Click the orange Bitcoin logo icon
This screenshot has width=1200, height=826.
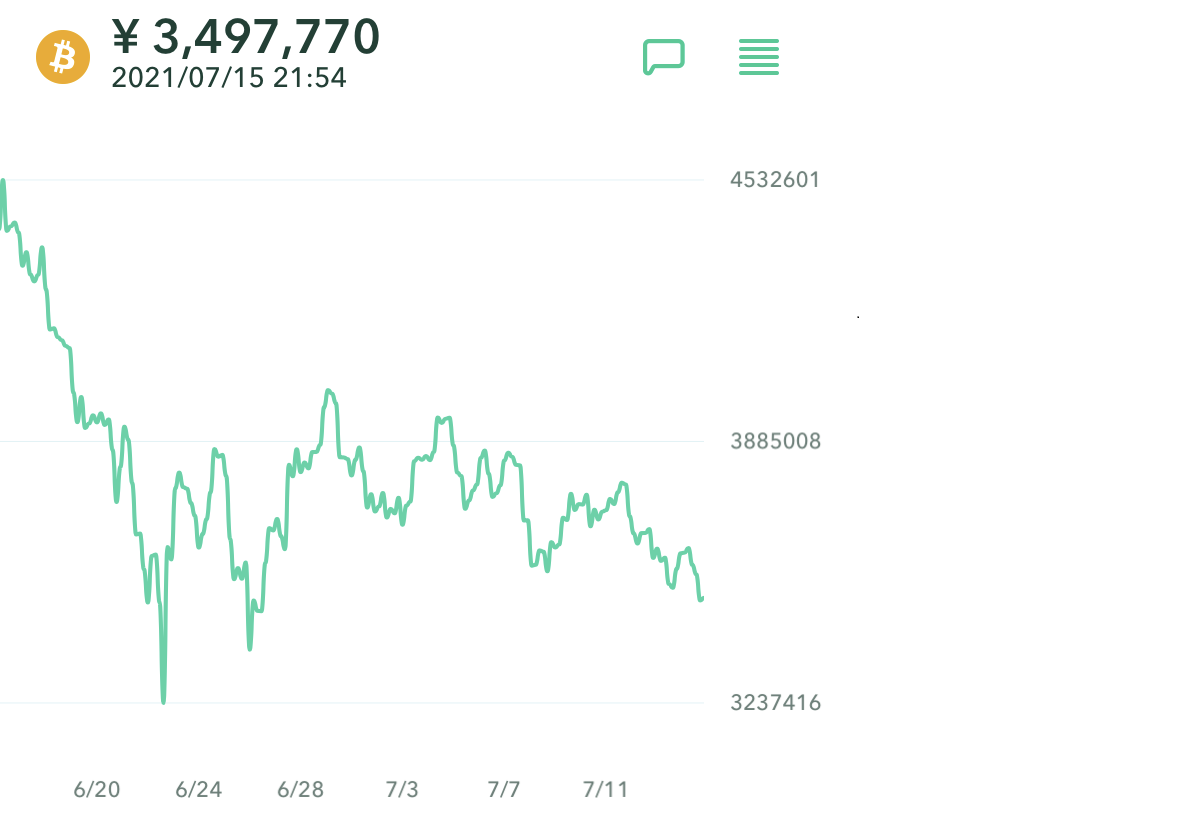pos(63,57)
